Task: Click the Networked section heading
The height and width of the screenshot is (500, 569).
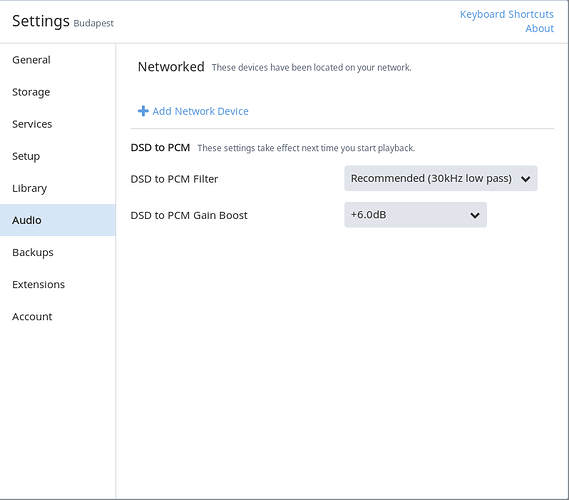Action: [x=171, y=67]
